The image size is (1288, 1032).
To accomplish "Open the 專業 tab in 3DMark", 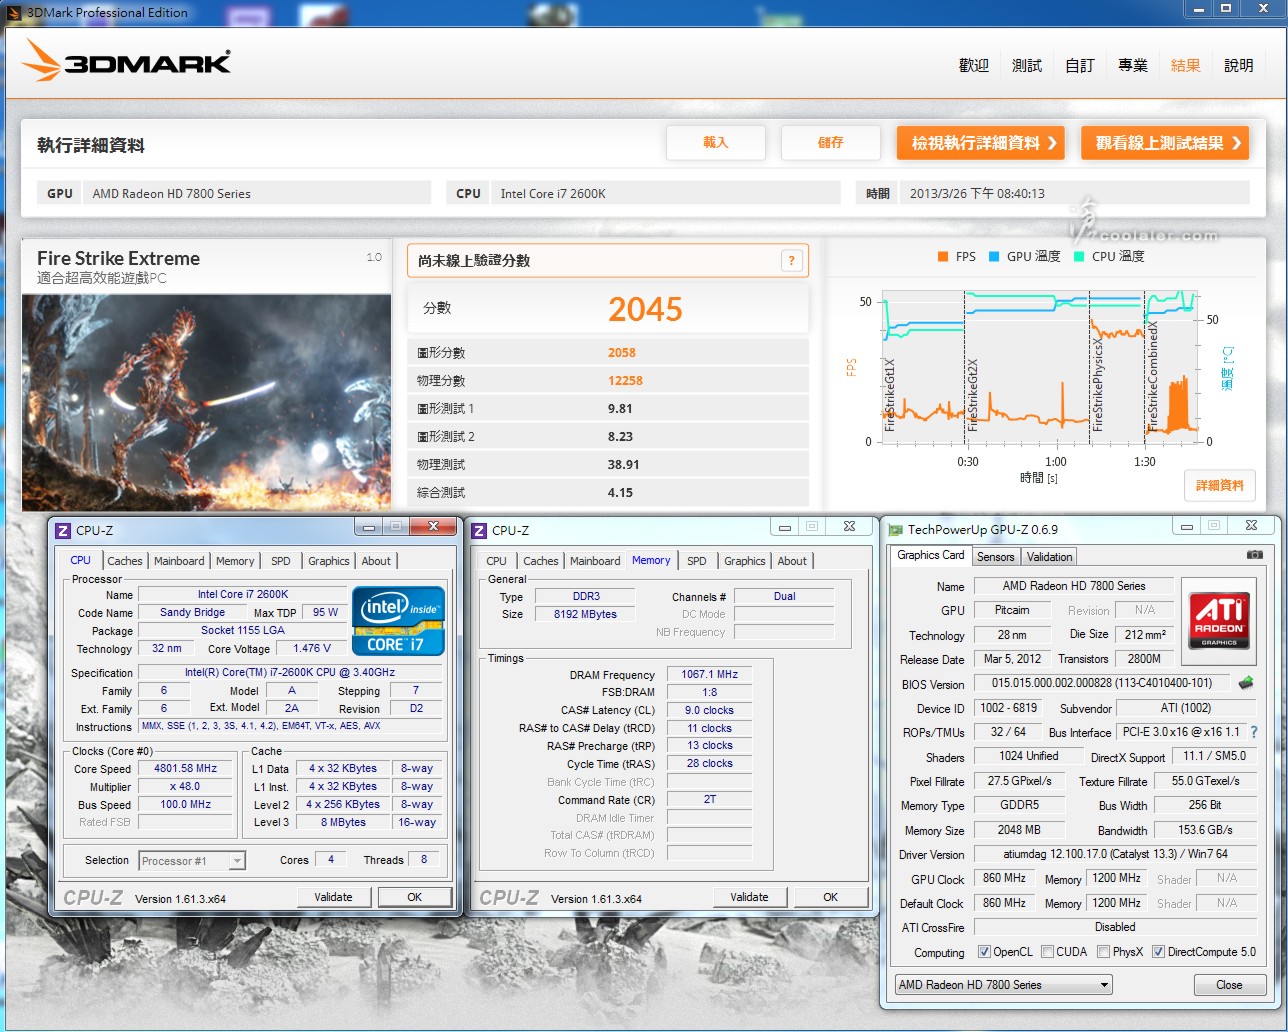I will tap(1133, 65).
